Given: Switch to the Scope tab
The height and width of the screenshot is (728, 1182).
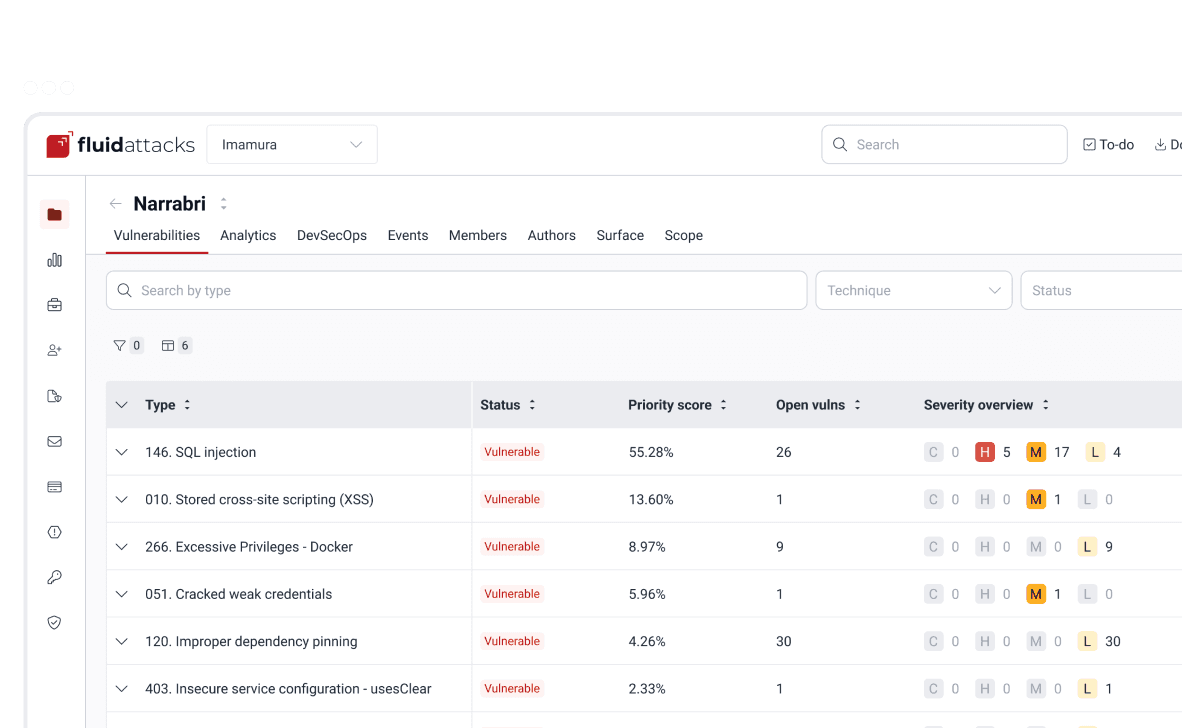Looking at the screenshot, I should pyautogui.click(x=684, y=235).
